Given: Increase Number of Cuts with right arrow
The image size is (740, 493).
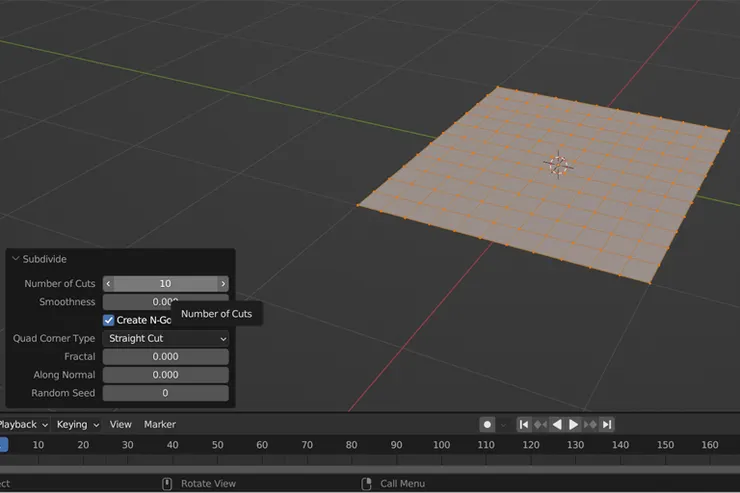Looking at the screenshot, I should point(223,284).
